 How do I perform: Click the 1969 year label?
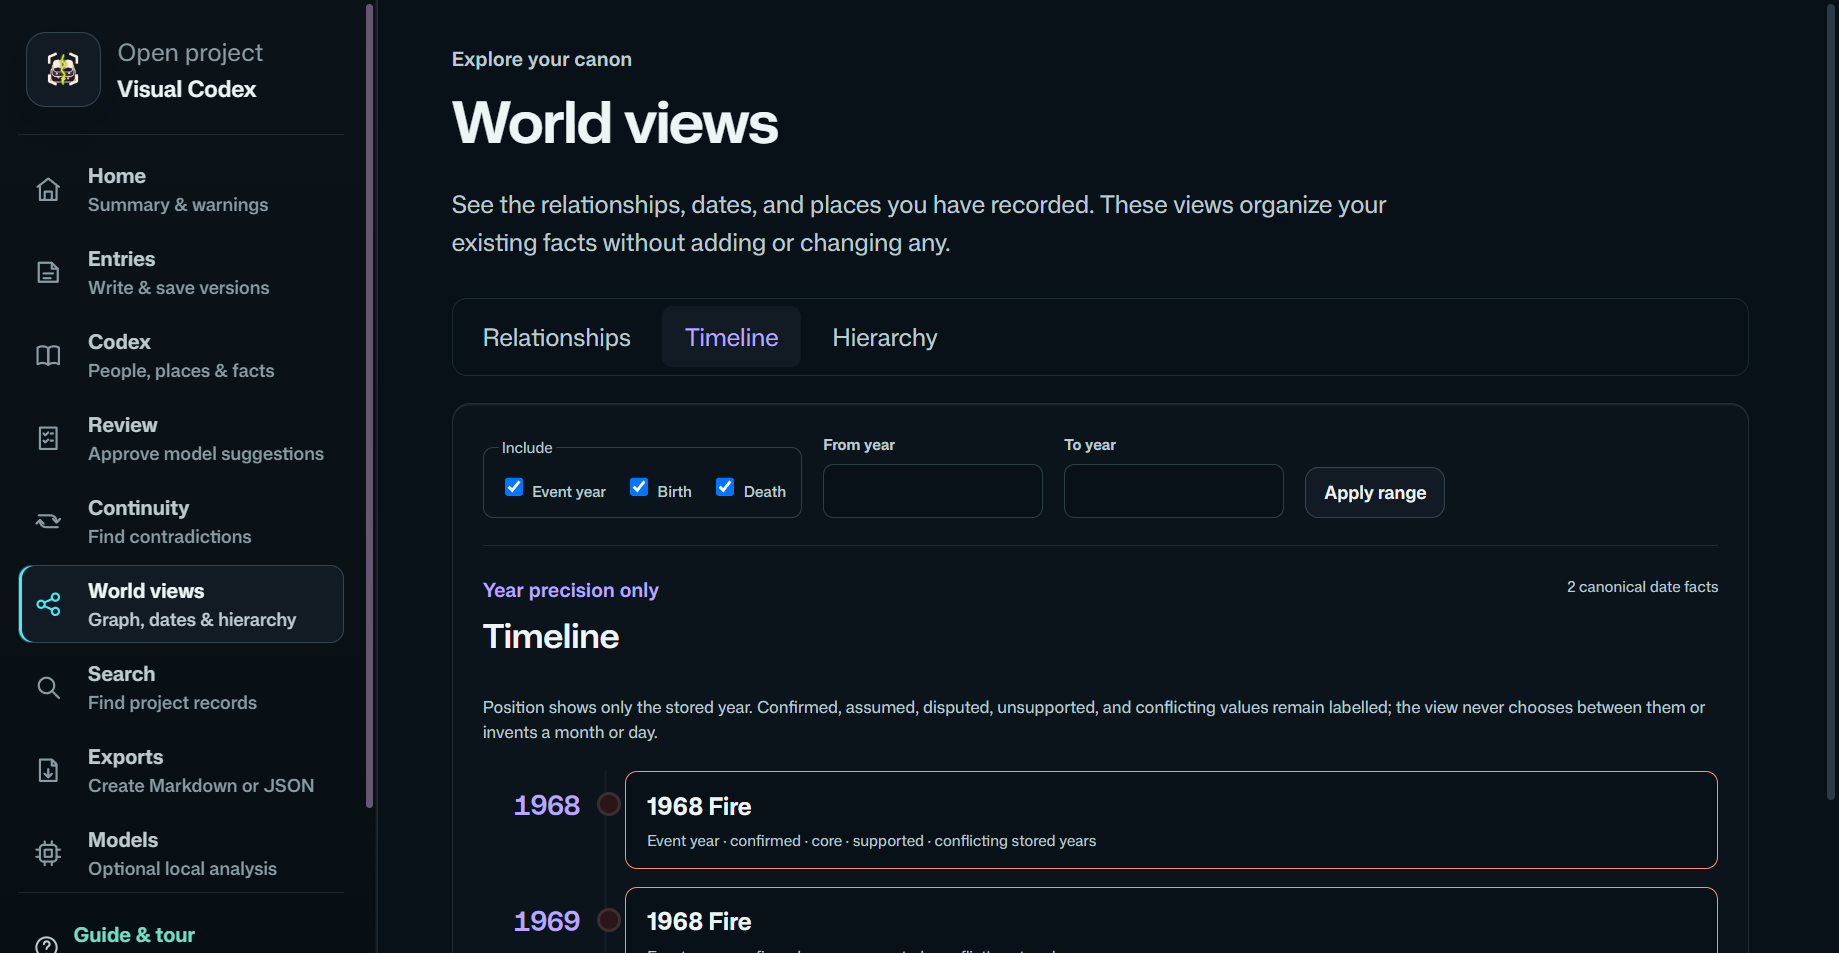point(547,921)
